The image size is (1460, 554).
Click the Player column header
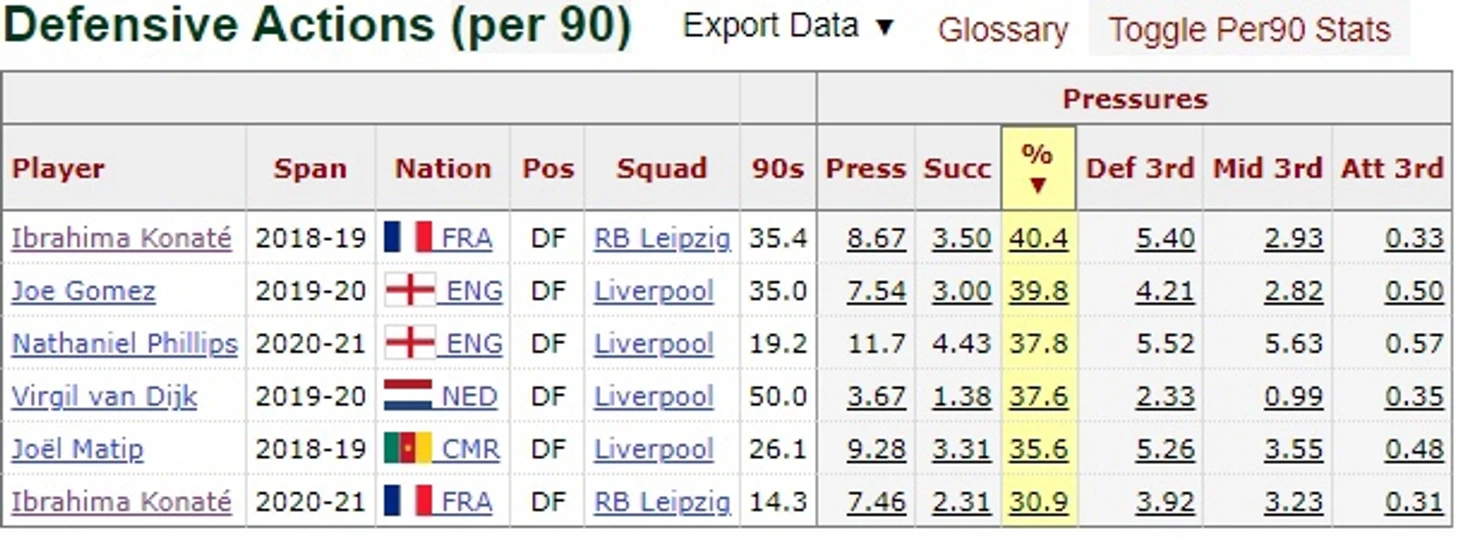pos(58,168)
